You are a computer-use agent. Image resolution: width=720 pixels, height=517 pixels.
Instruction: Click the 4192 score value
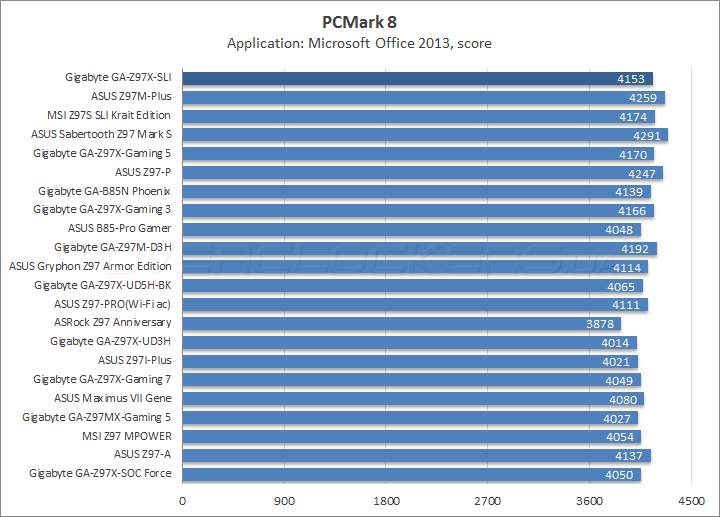635,249
